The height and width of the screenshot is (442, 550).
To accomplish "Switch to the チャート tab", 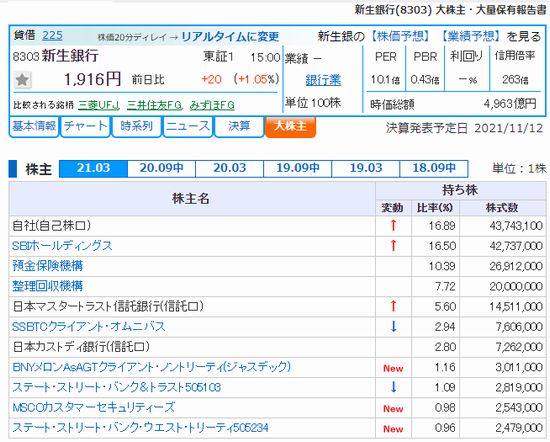I will coord(86,126).
